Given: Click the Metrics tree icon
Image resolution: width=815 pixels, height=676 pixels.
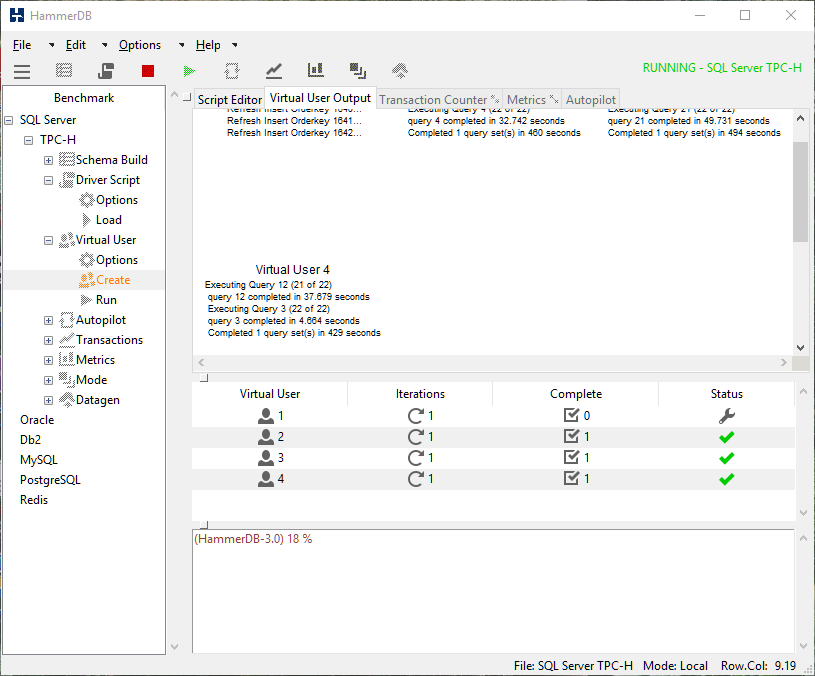Looking at the screenshot, I should tap(67, 360).
